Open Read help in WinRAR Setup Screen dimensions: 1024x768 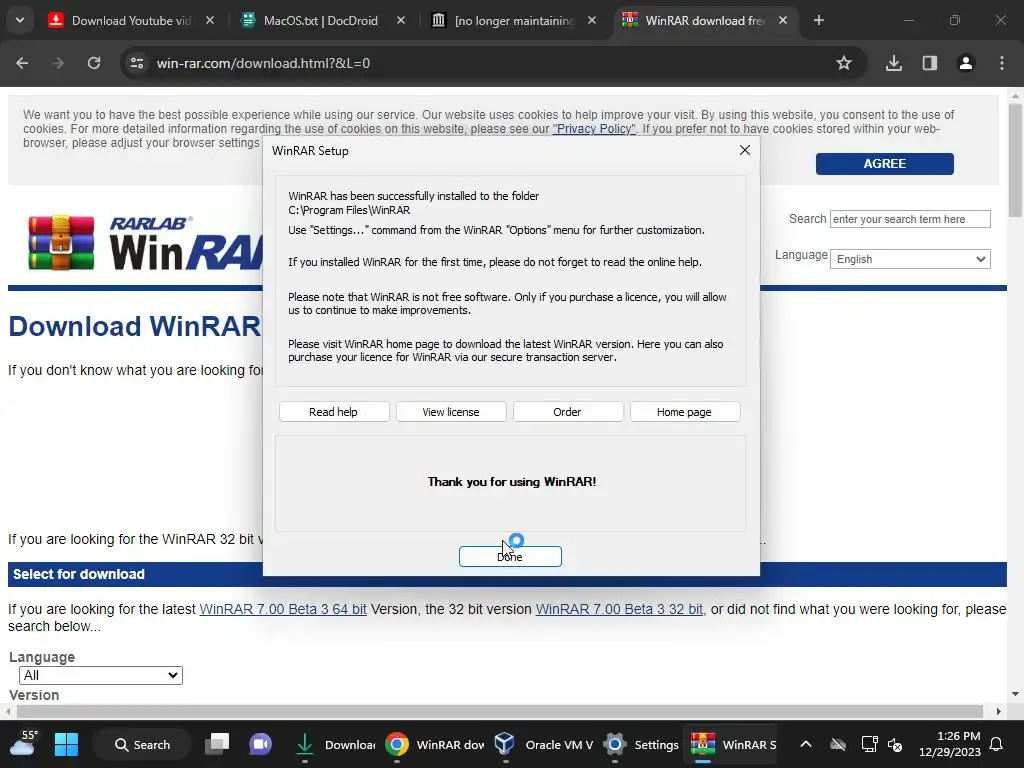tap(334, 412)
